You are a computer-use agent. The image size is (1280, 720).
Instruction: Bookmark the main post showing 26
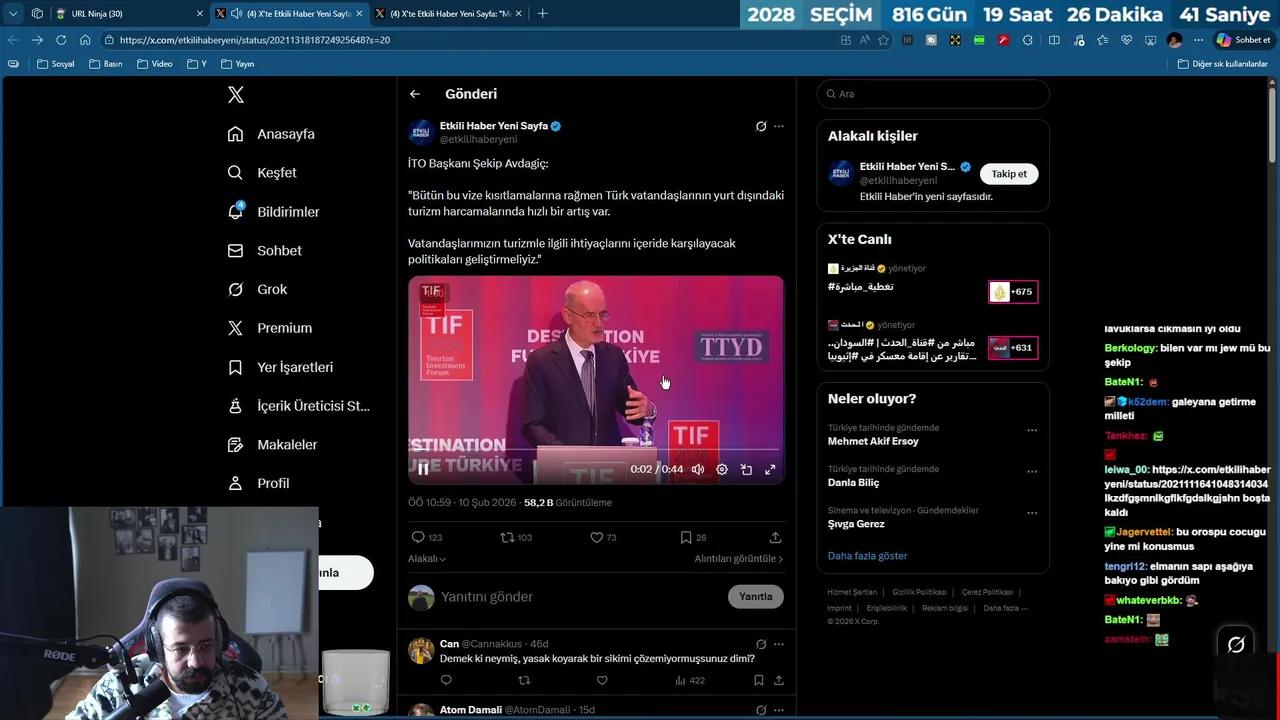(693, 537)
